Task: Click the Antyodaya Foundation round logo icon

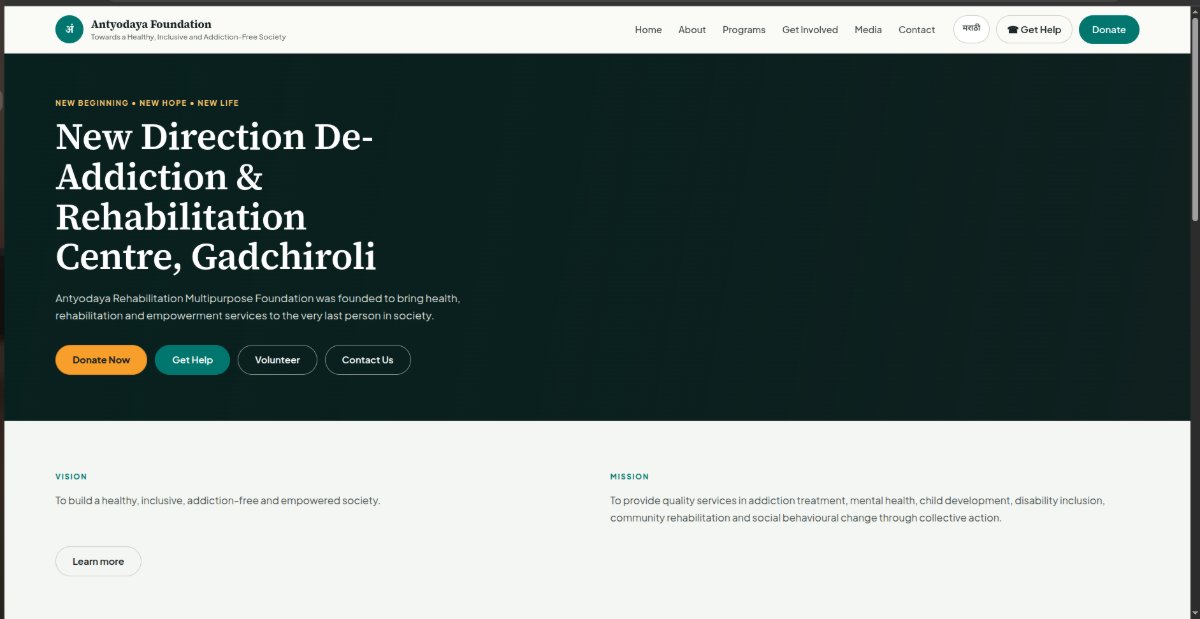Action: point(69,29)
